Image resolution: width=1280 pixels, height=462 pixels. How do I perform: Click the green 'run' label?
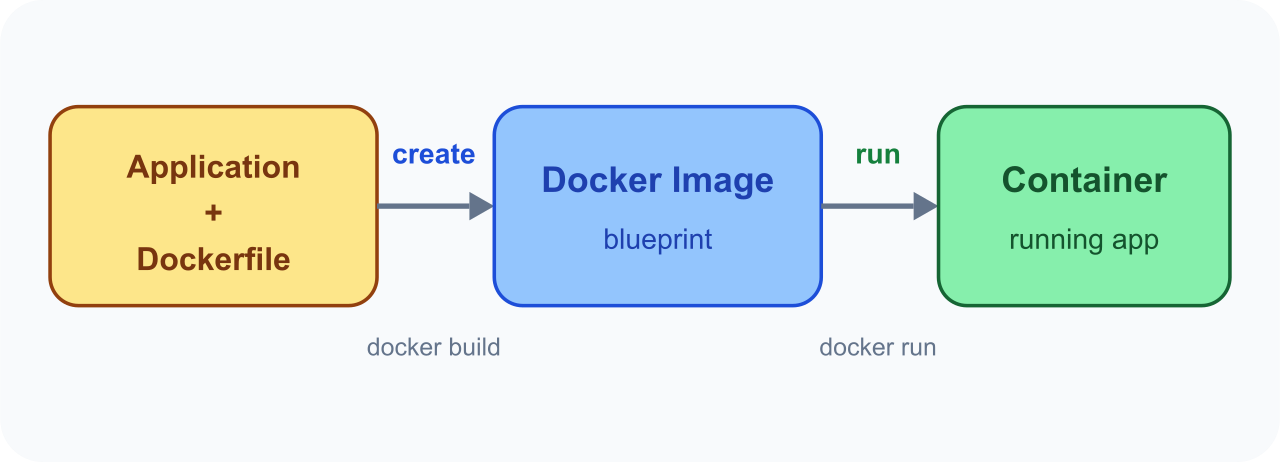pos(878,155)
